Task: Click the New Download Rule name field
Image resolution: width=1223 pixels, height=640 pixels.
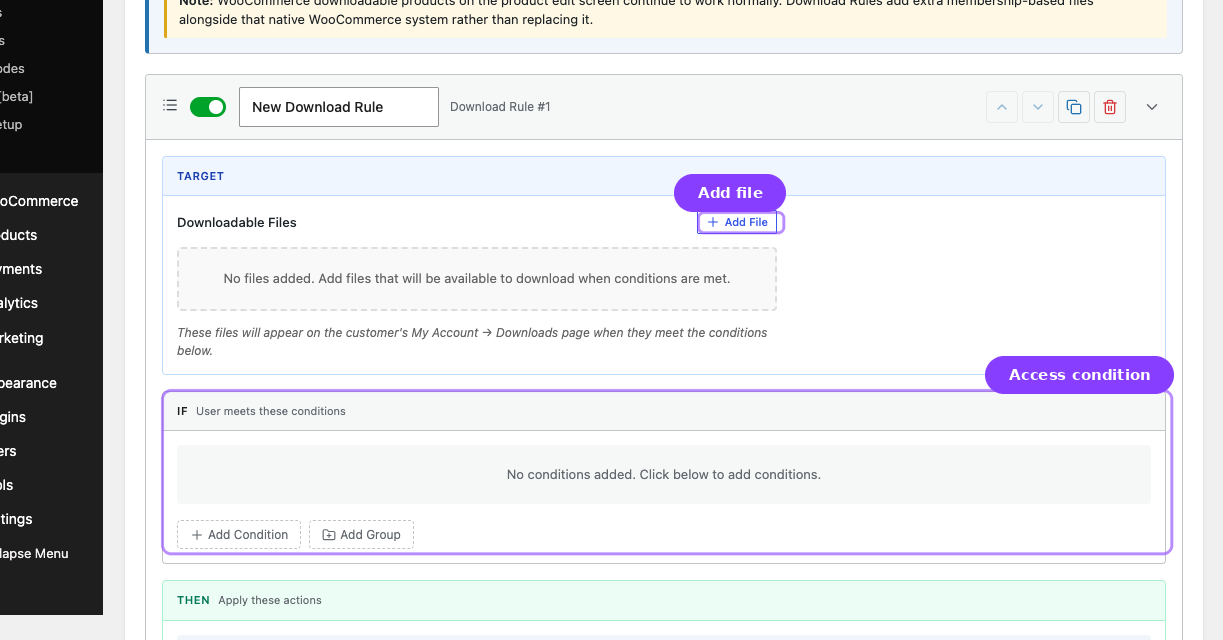Action: coord(339,107)
